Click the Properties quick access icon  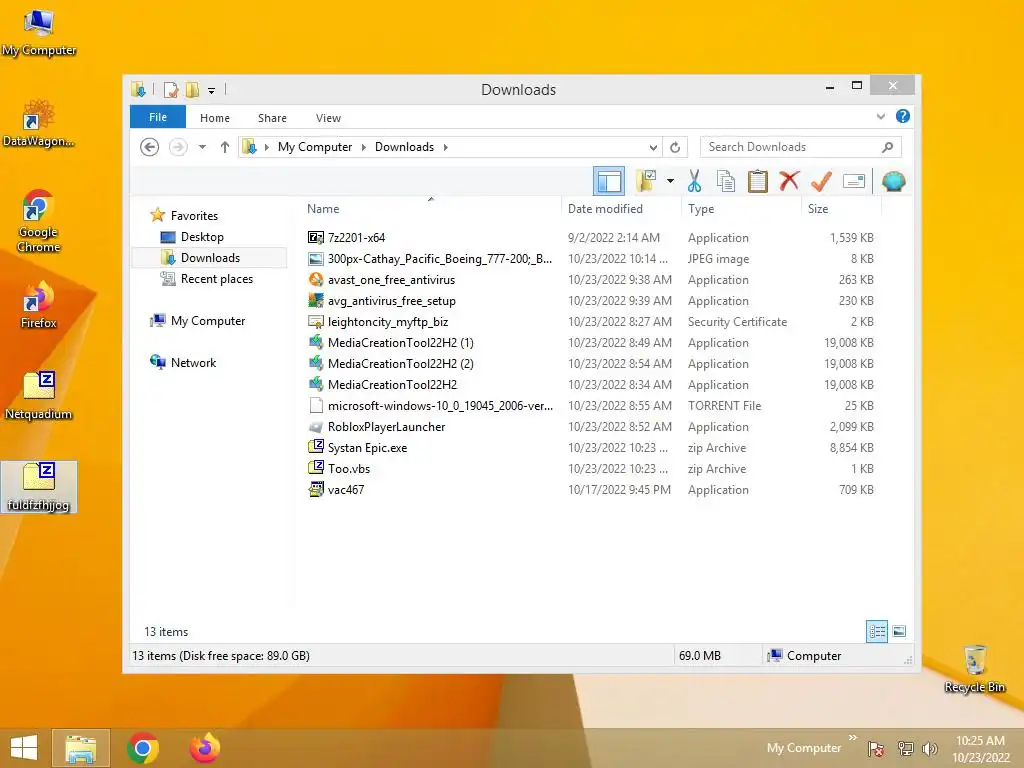pyautogui.click(x=171, y=89)
